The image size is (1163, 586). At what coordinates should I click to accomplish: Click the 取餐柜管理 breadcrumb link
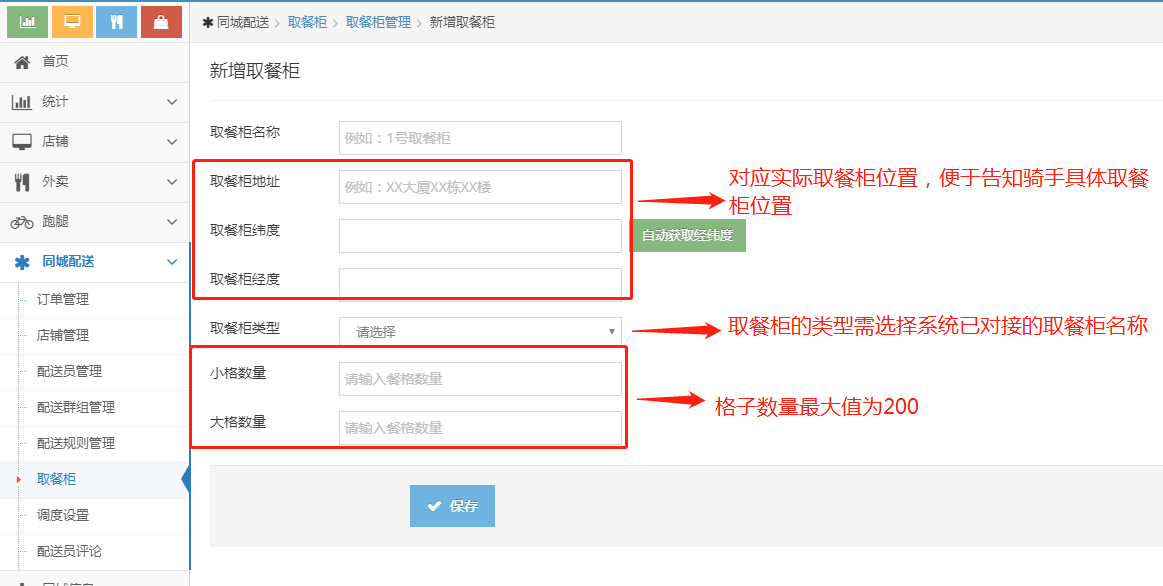coord(378,22)
